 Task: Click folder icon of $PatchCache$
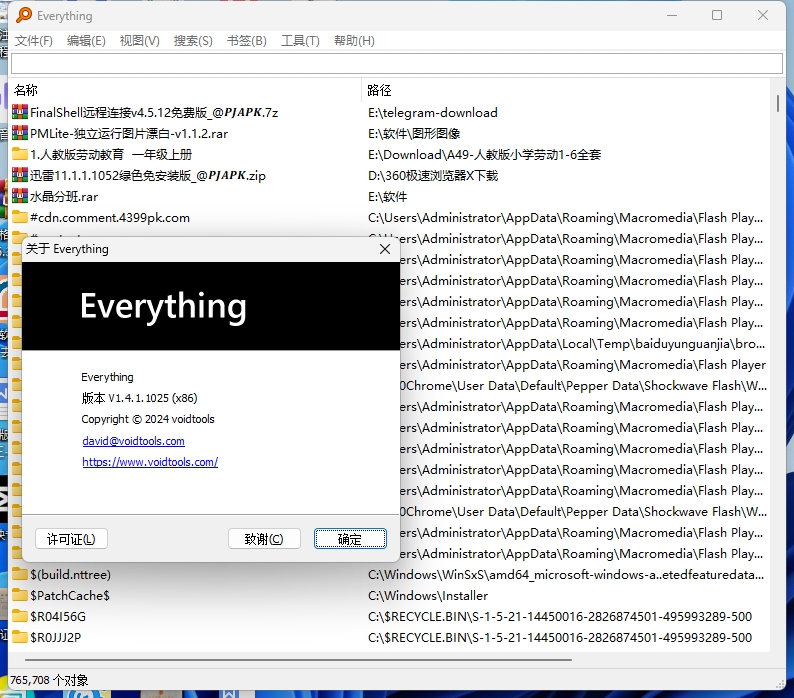coord(20,595)
